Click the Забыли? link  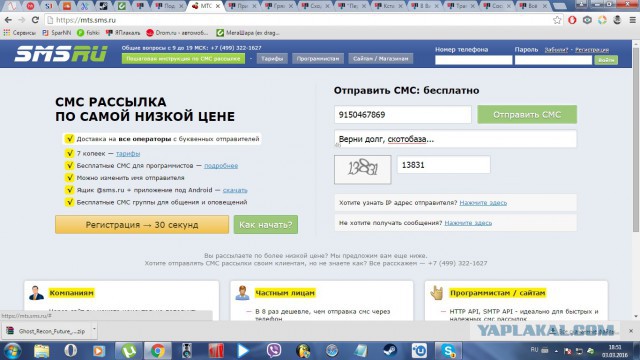coord(556,50)
